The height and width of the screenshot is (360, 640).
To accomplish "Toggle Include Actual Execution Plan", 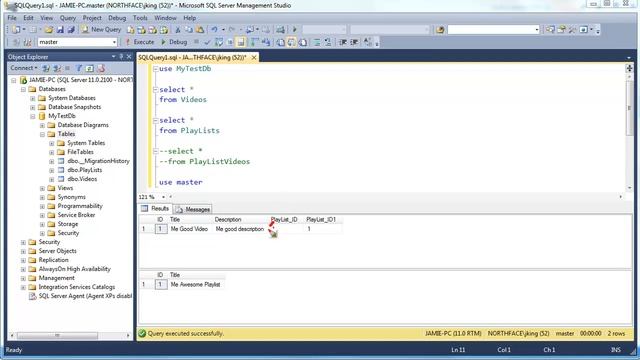I will (254, 42).
